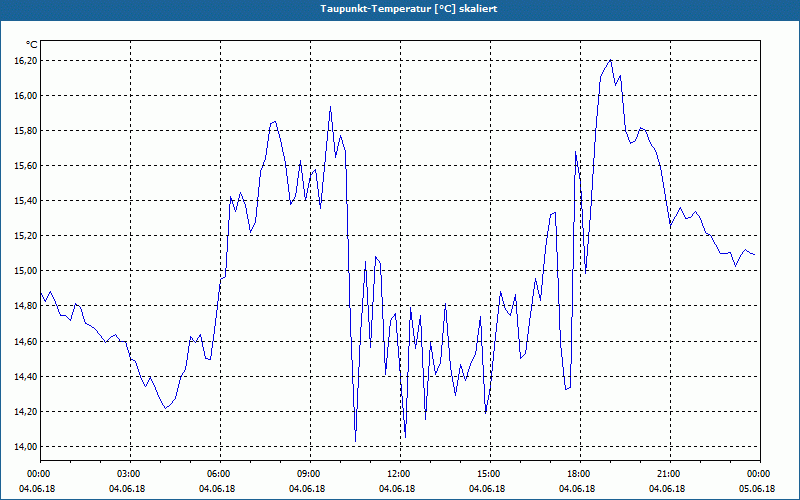
Task: Click the chart title 'Taupunkt-Temperatur [°C] skaliert'
Action: [409, 9]
